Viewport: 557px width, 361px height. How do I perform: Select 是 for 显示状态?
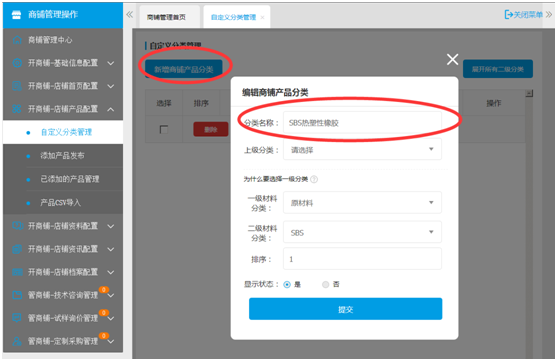pyautogui.click(x=287, y=285)
